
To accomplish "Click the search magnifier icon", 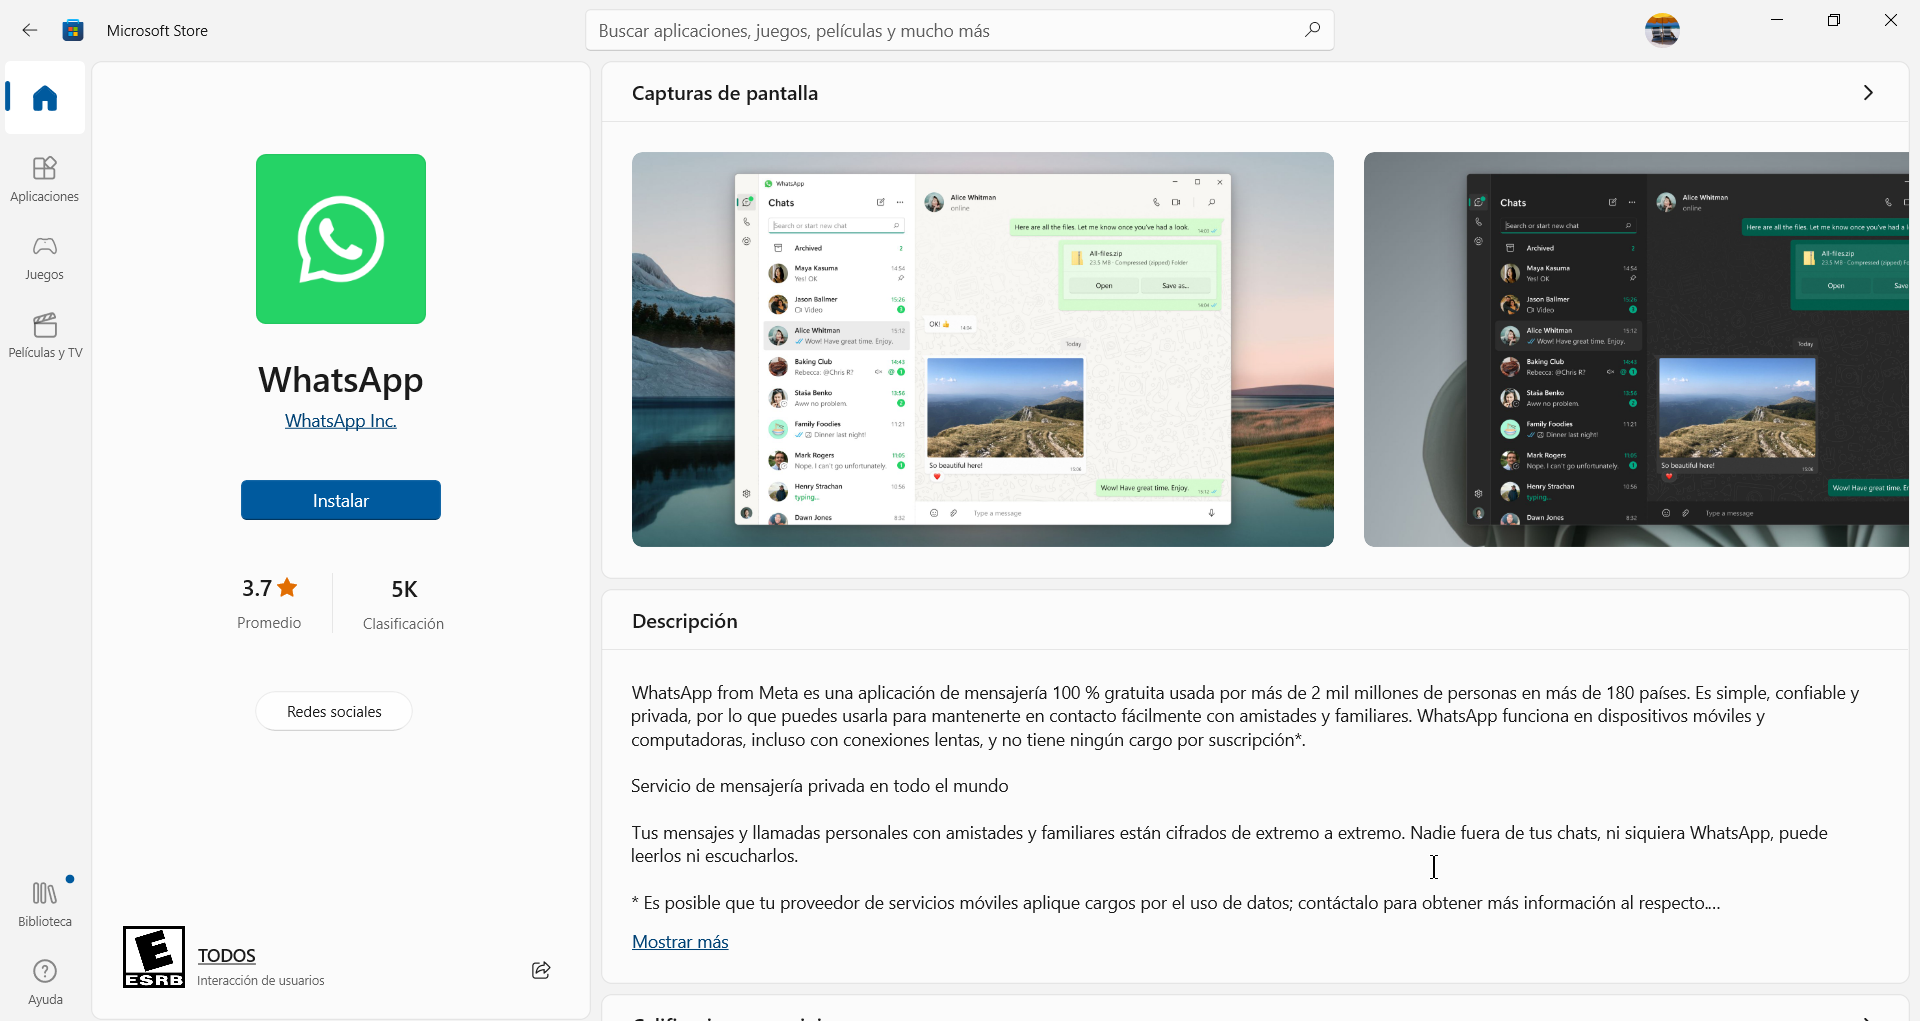I will 1312,30.
